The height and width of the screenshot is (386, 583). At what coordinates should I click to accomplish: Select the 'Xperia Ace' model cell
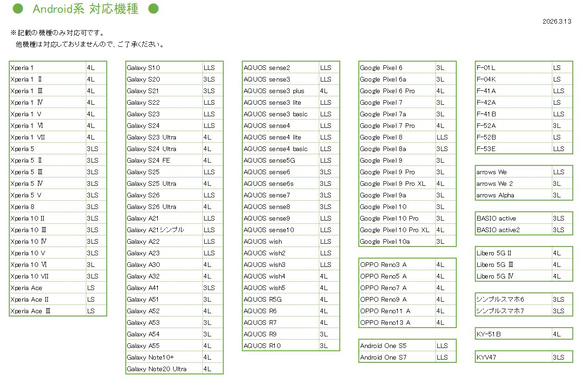48,288
